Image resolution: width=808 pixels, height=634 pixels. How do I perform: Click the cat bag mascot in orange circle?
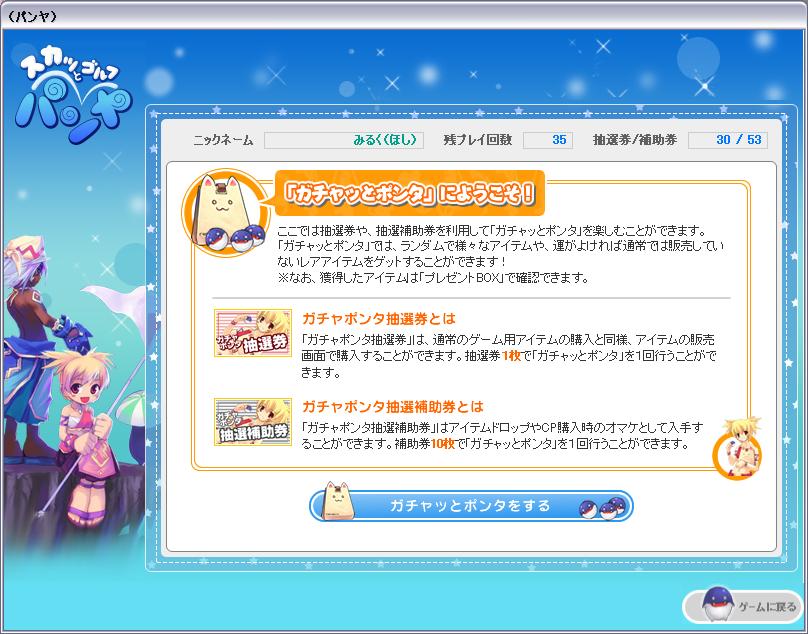pos(225,213)
